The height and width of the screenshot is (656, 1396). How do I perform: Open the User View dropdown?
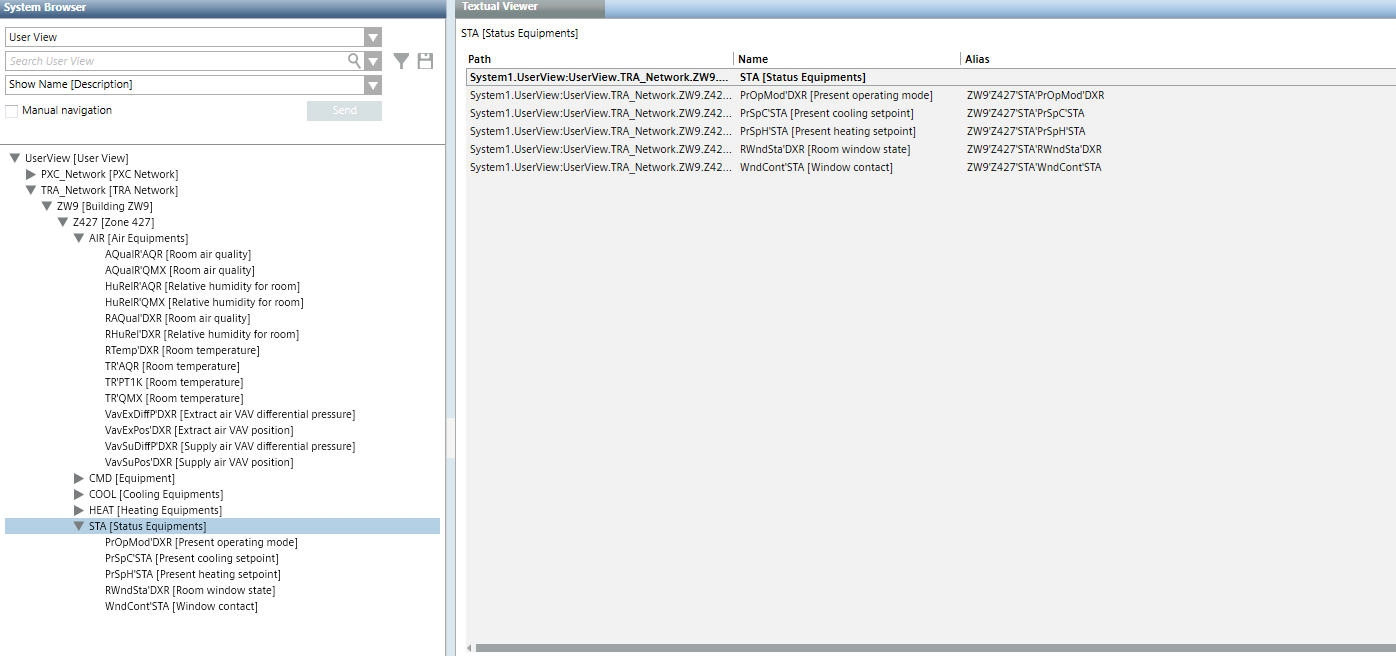372,38
